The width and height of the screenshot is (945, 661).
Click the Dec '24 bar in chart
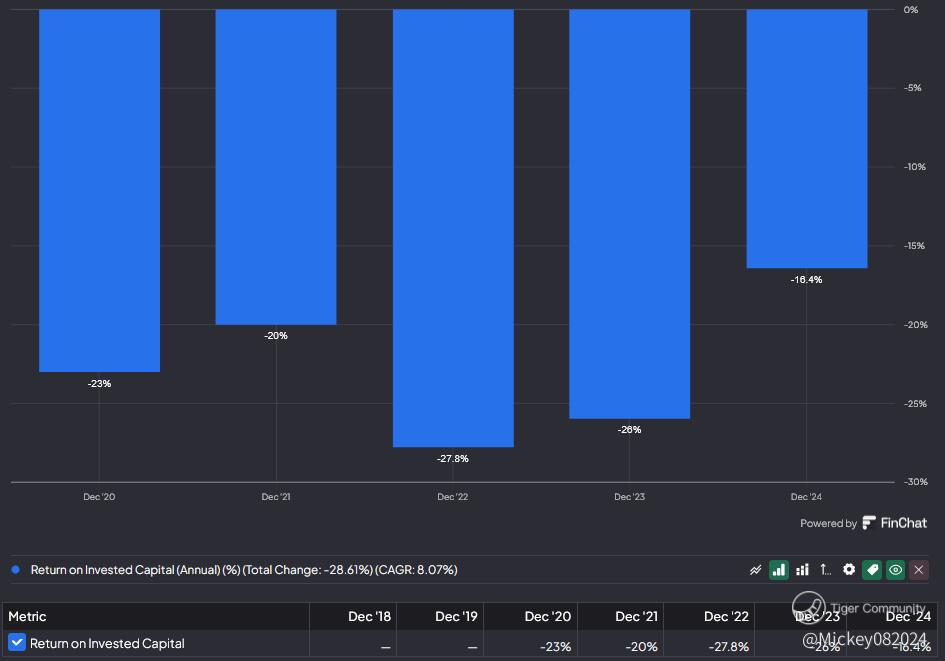pos(806,138)
